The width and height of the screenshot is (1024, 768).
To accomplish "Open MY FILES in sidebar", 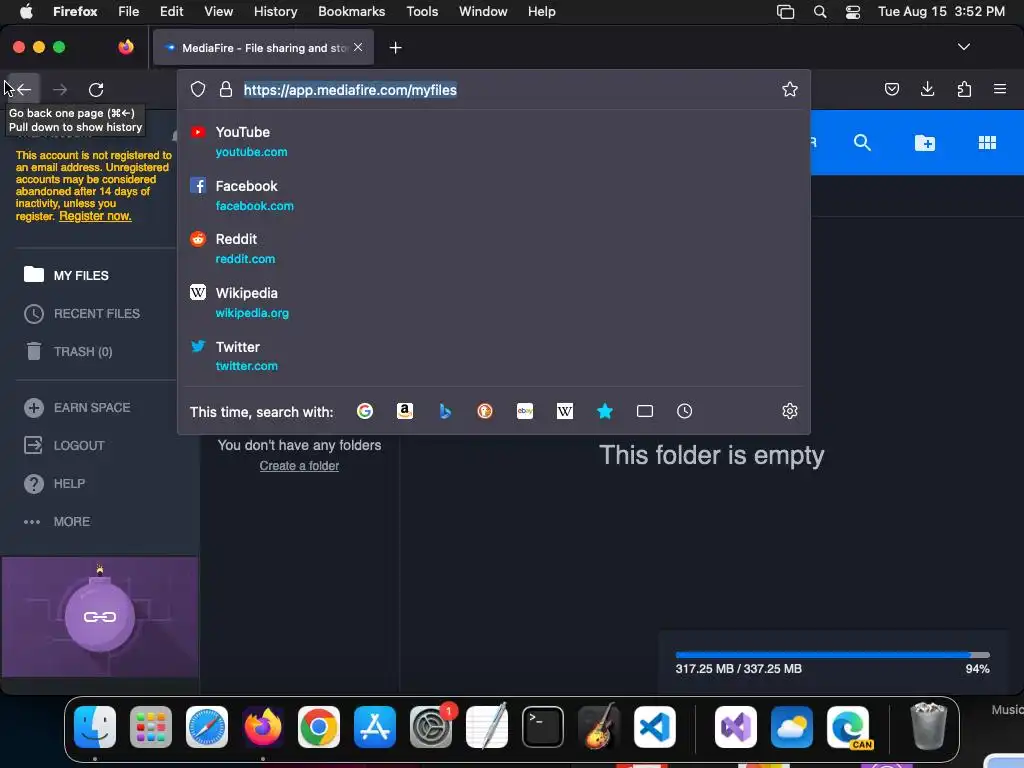I will tap(81, 275).
